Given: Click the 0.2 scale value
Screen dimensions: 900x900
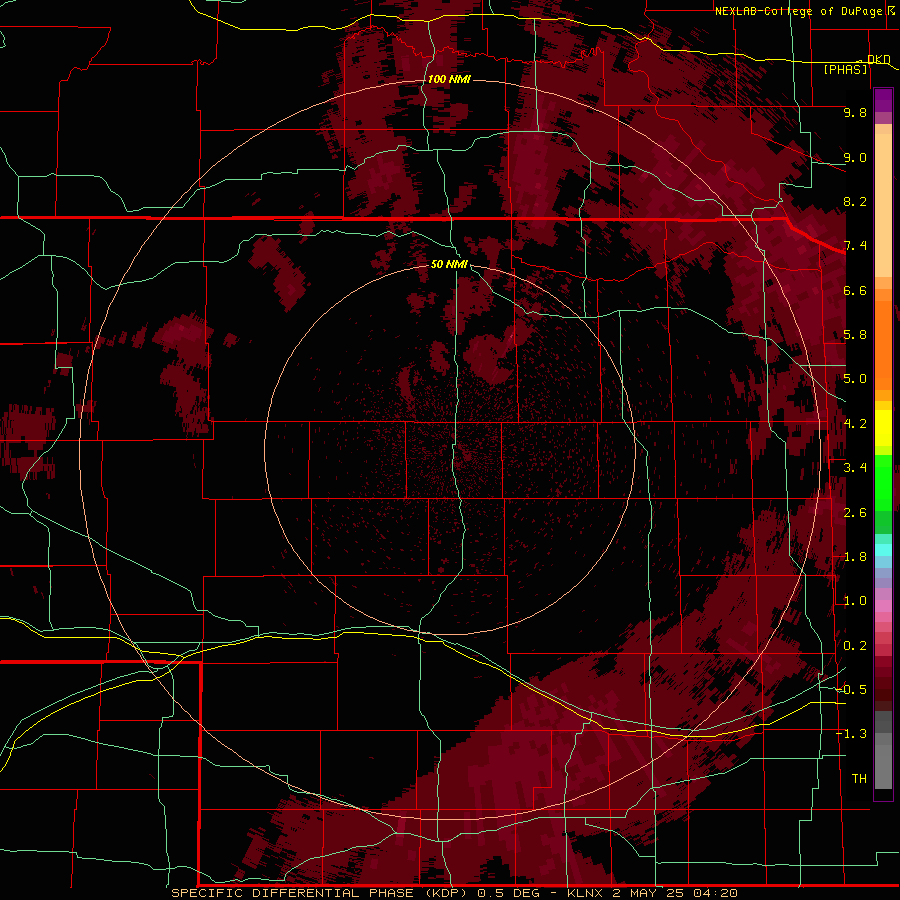Looking at the screenshot, I should point(855,646).
